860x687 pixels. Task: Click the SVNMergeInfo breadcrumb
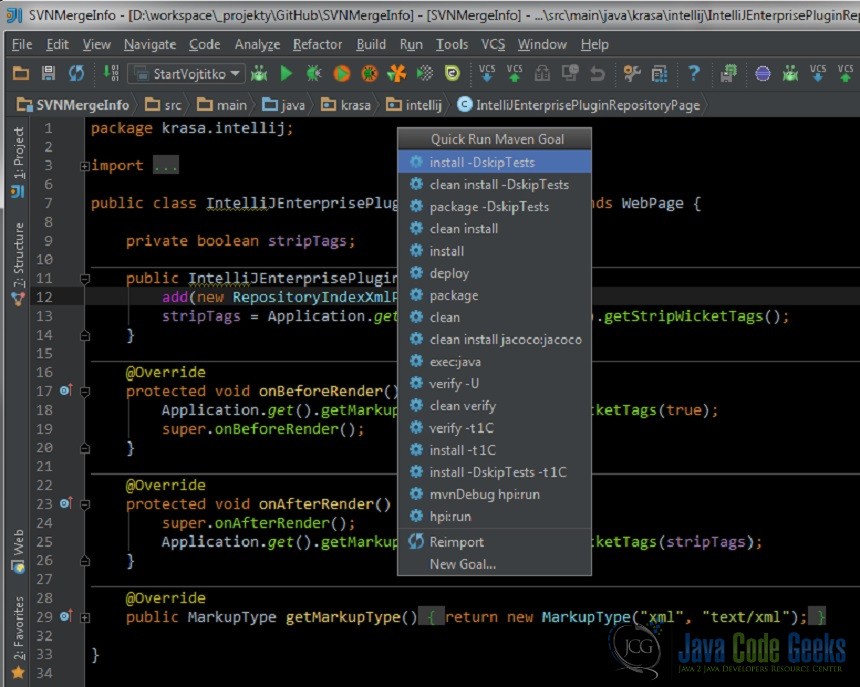pos(73,105)
